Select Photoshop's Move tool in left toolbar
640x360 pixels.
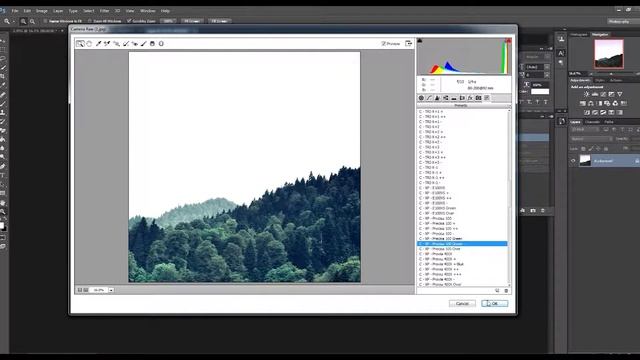pos(3,41)
